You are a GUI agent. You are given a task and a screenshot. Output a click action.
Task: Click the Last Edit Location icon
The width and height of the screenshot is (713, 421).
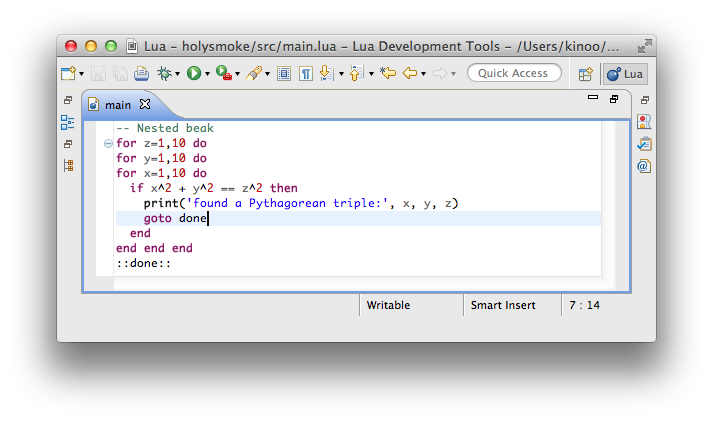tap(388, 73)
